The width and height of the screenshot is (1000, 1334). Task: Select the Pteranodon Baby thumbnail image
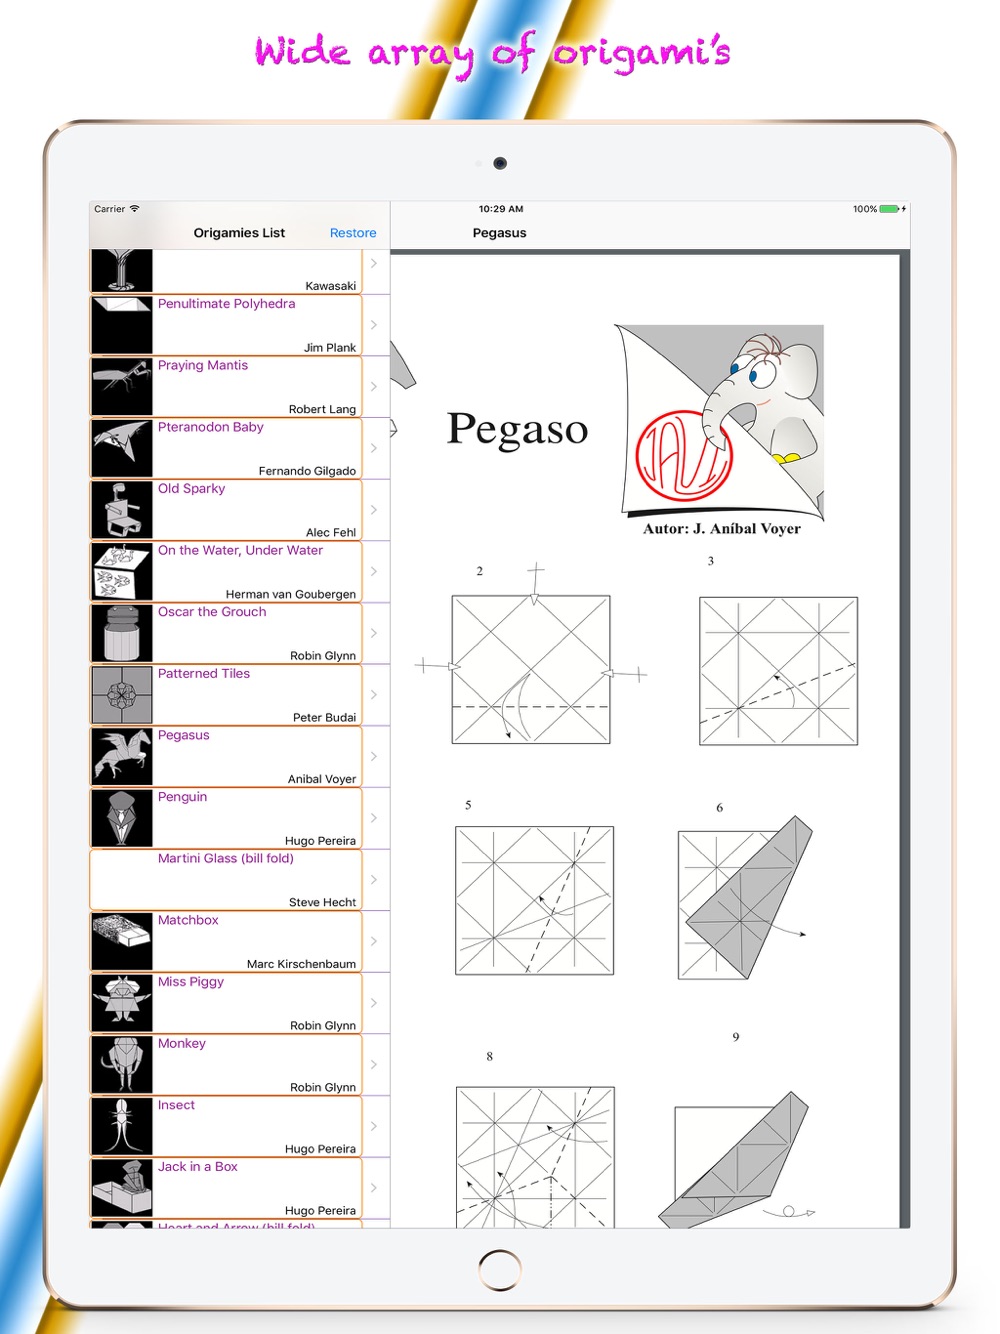tap(122, 449)
